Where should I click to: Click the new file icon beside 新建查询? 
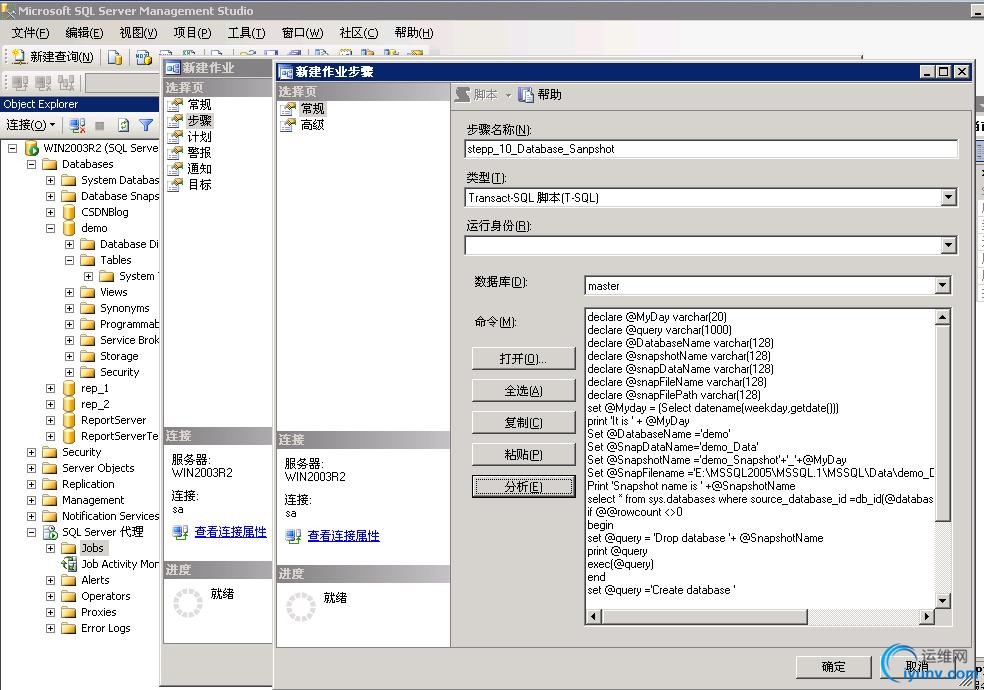click(114, 58)
